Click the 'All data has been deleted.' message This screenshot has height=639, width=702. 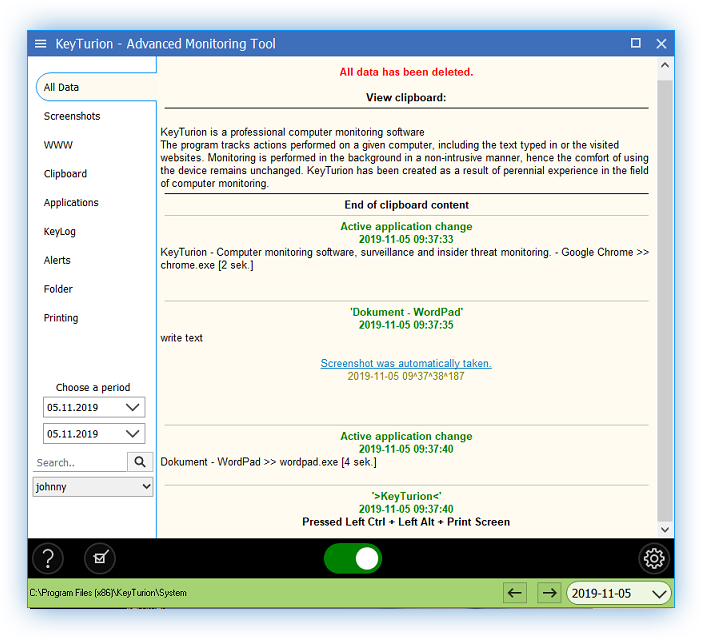coord(406,72)
